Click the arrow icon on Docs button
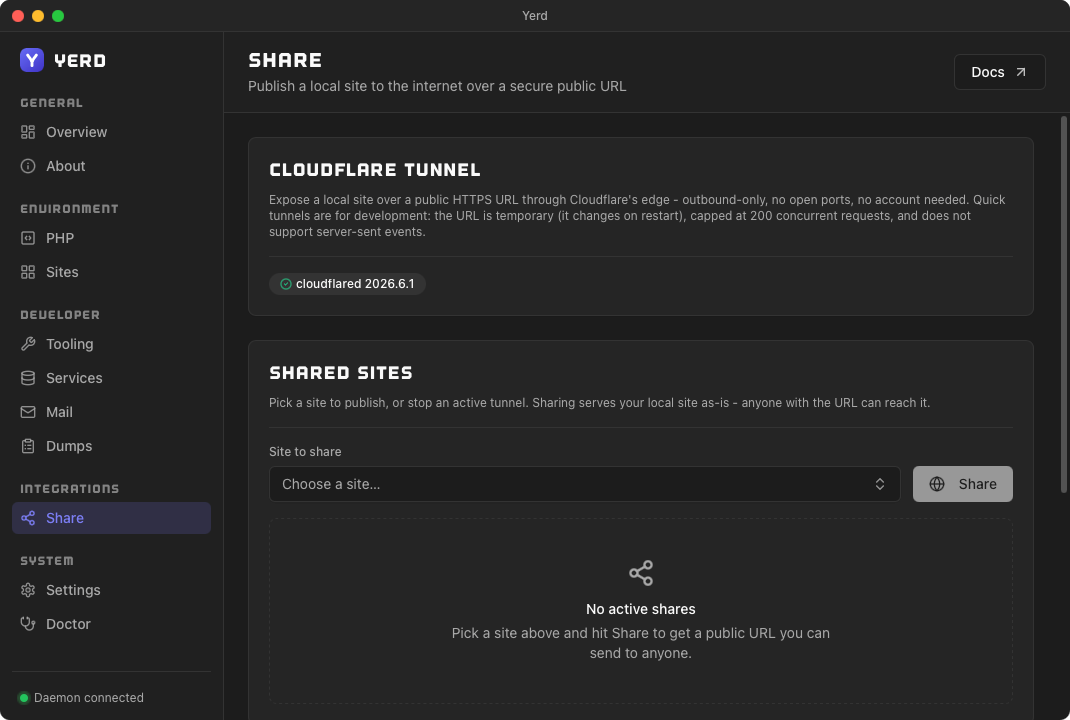1070x720 pixels. [x=1021, y=72]
